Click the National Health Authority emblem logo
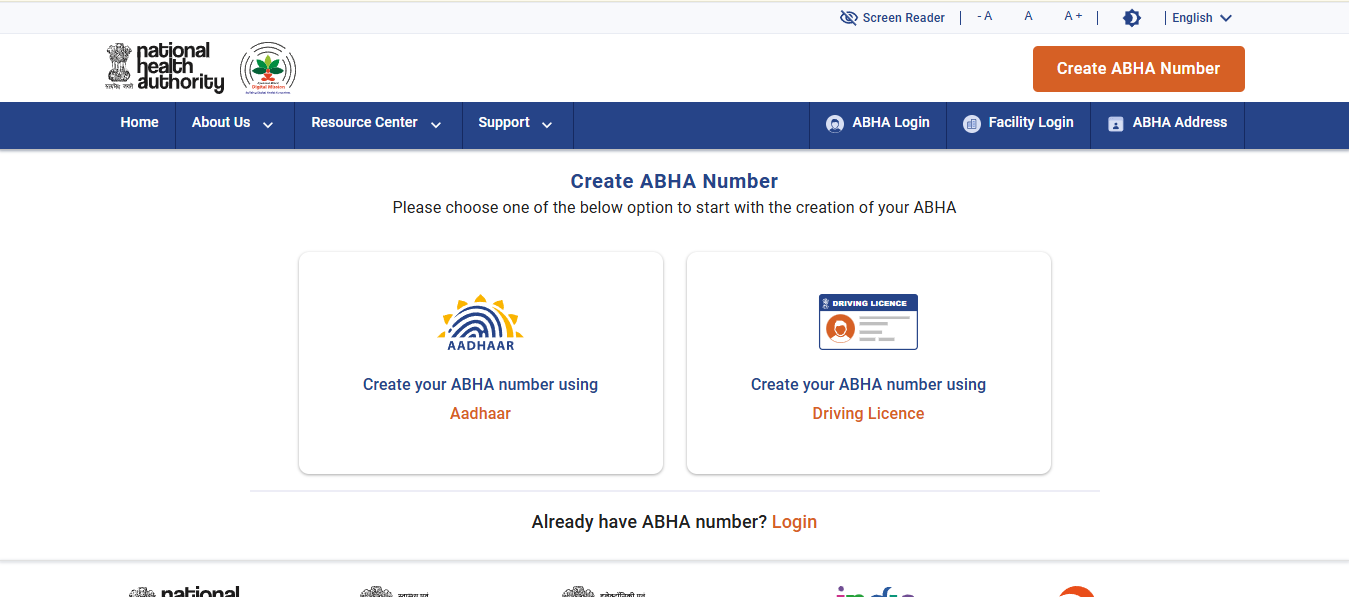1349x597 pixels. 120,67
